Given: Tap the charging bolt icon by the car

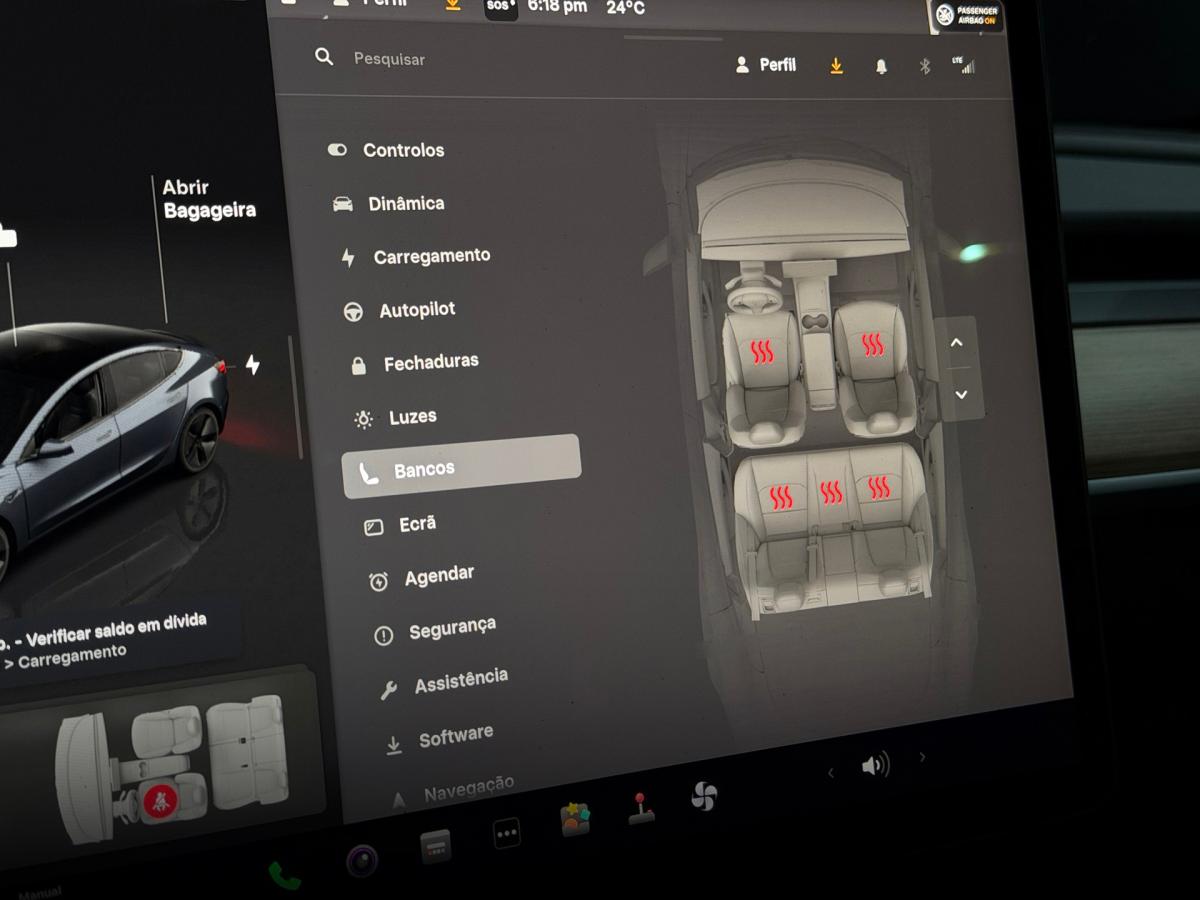Looking at the screenshot, I should [x=253, y=365].
